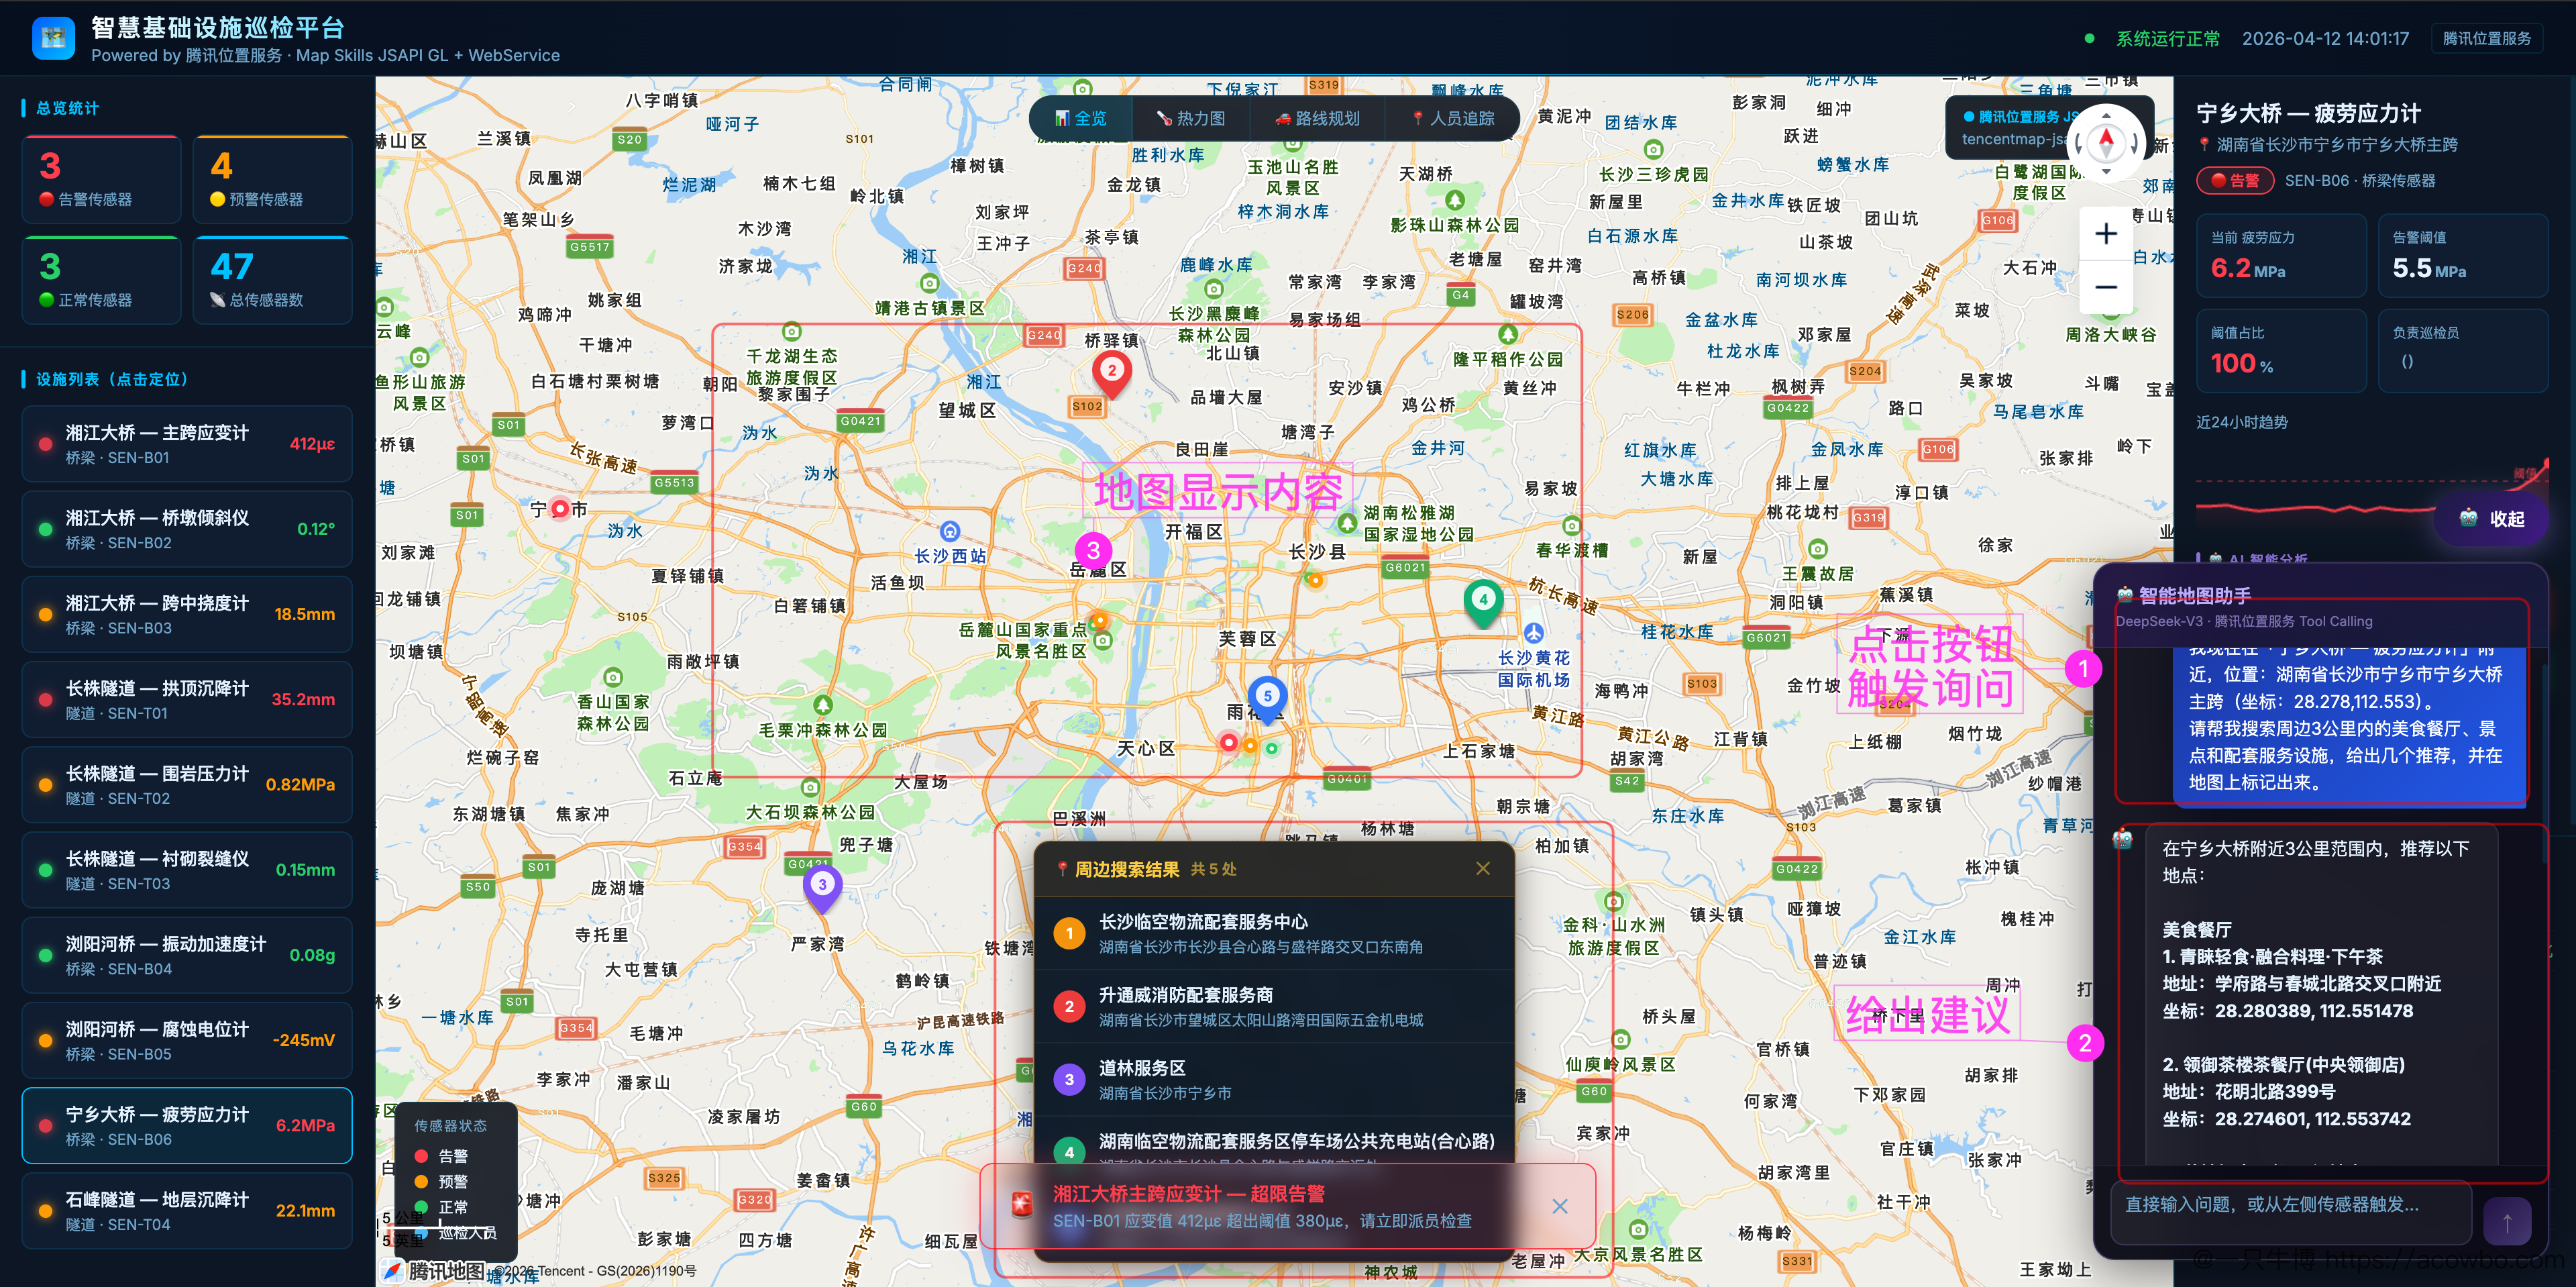The height and width of the screenshot is (1287, 2576).
Task: Select 湘江大桥 — 跨中挠度计 sensor row
Action: (x=187, y=614)
